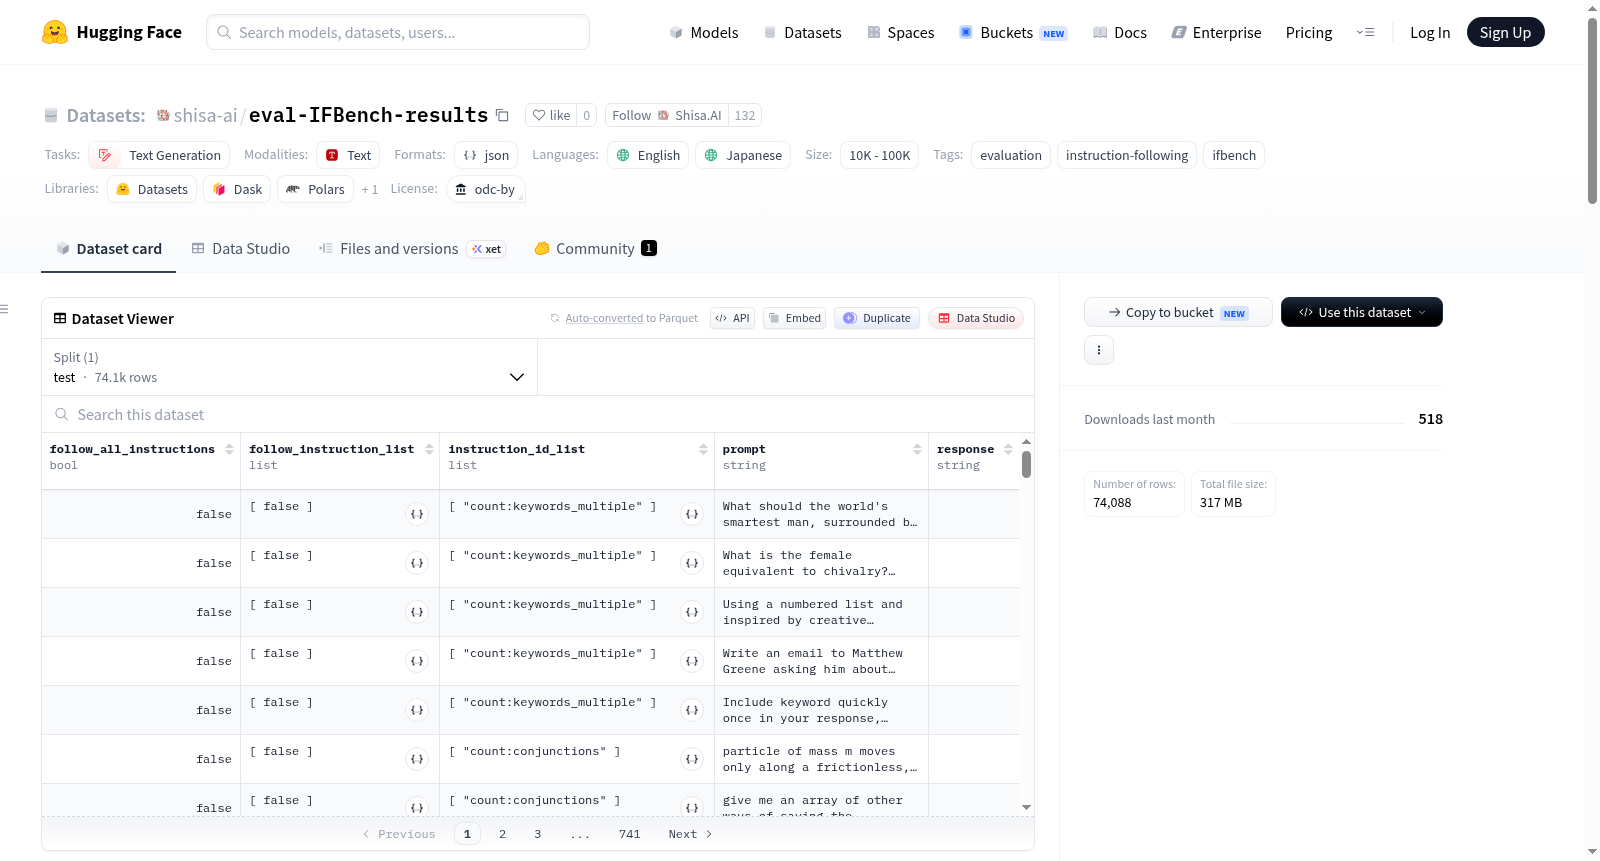Click the Search this dataset field
The image size is (1600, 861).
538,414
